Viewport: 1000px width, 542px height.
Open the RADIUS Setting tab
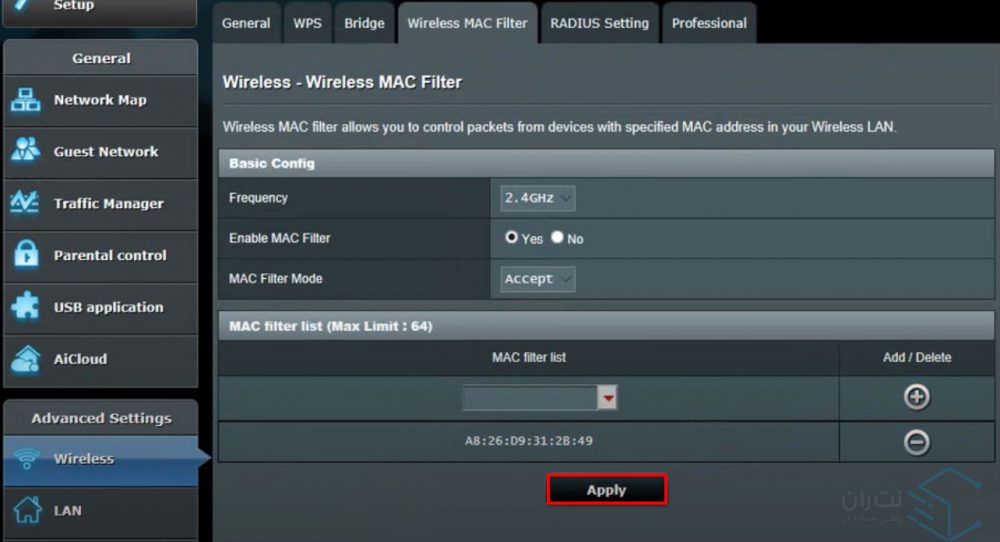pyautogui.click(x=599, y=23)
